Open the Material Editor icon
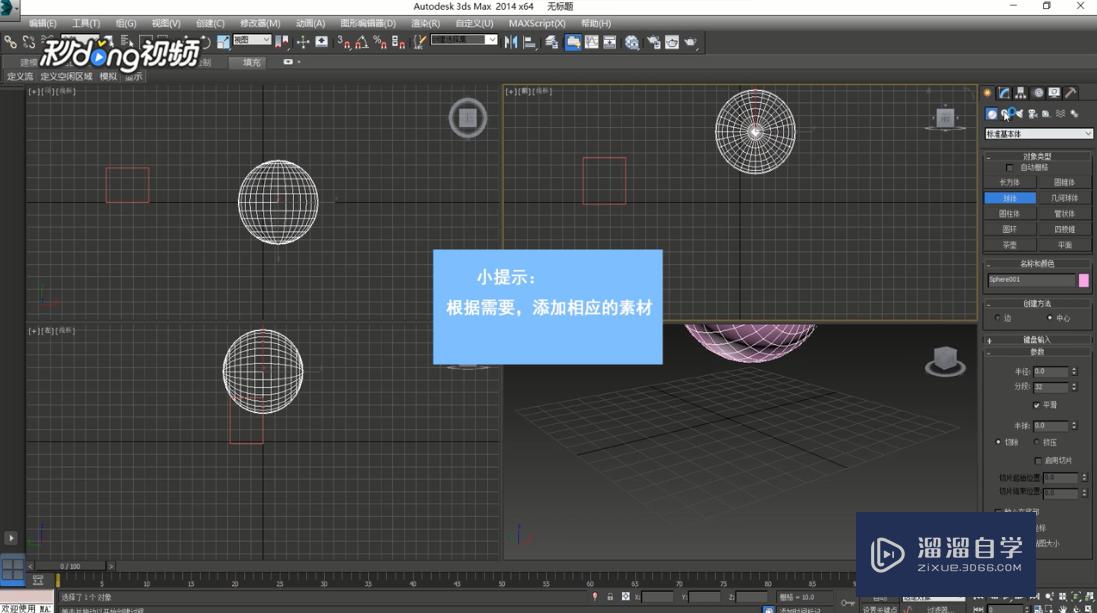The width and height of the screenshot is (1097, 613). point(632,42)
